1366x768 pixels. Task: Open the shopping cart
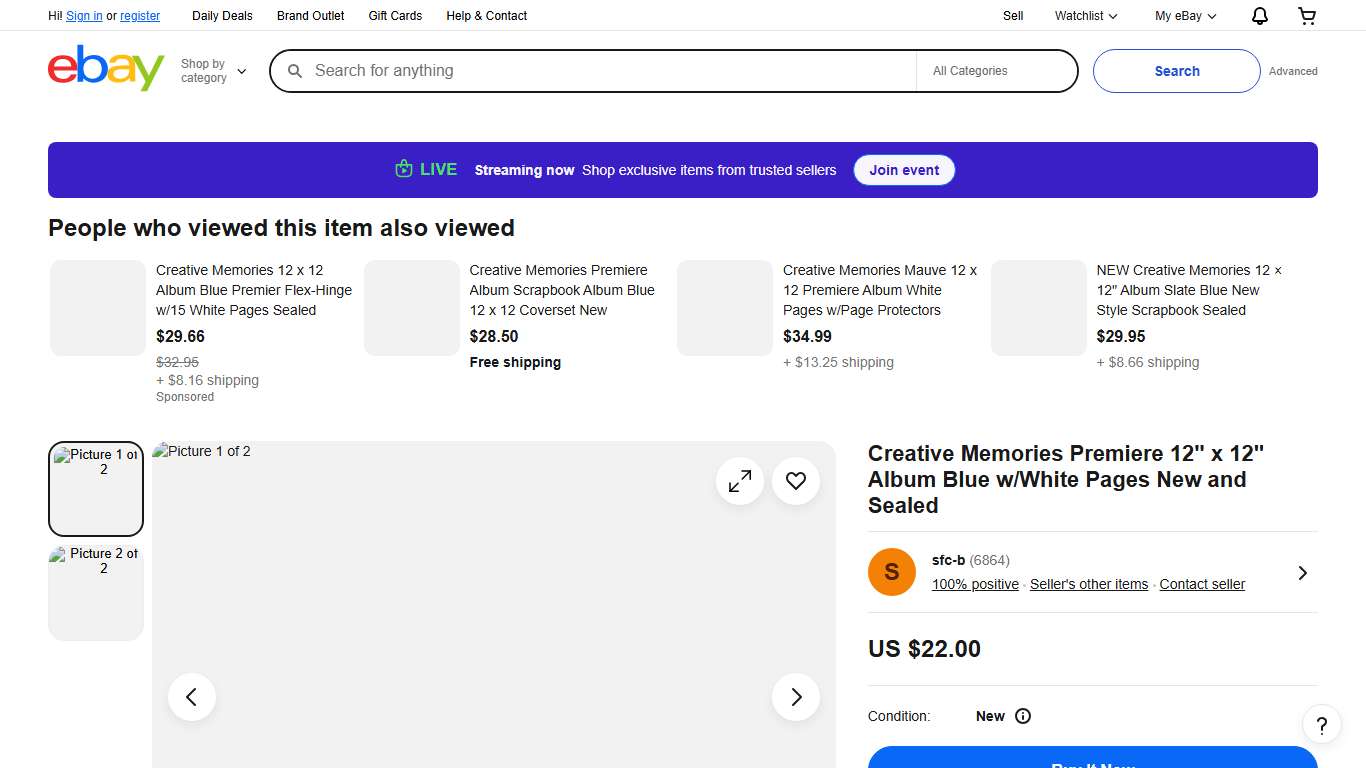[x=1307, y=16]
